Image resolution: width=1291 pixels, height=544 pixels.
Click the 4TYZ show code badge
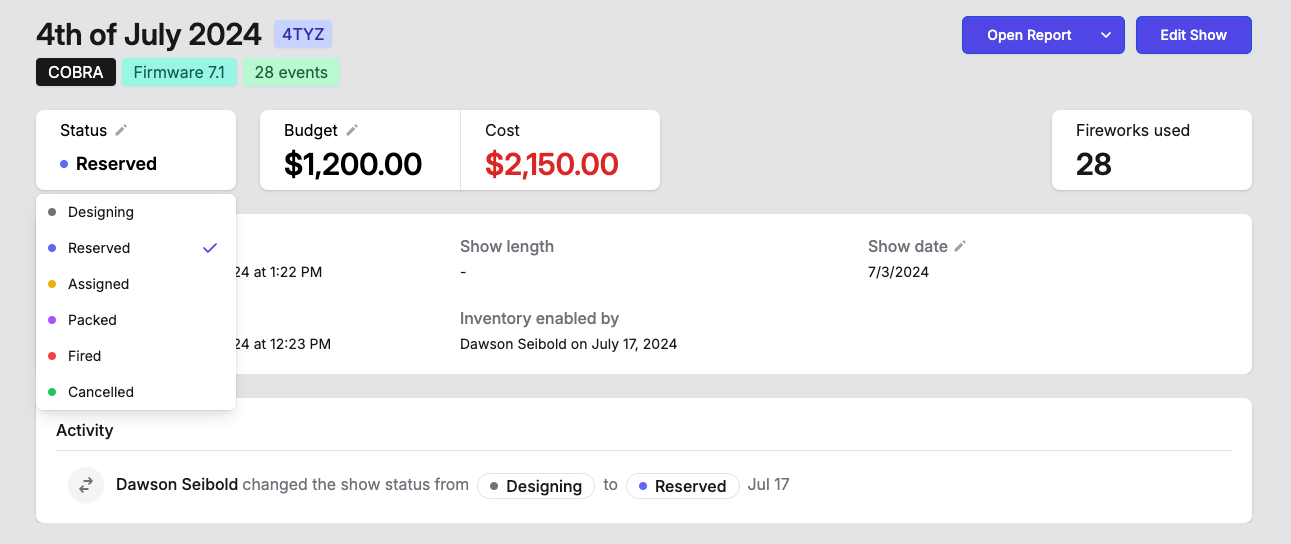click(303, 34)
